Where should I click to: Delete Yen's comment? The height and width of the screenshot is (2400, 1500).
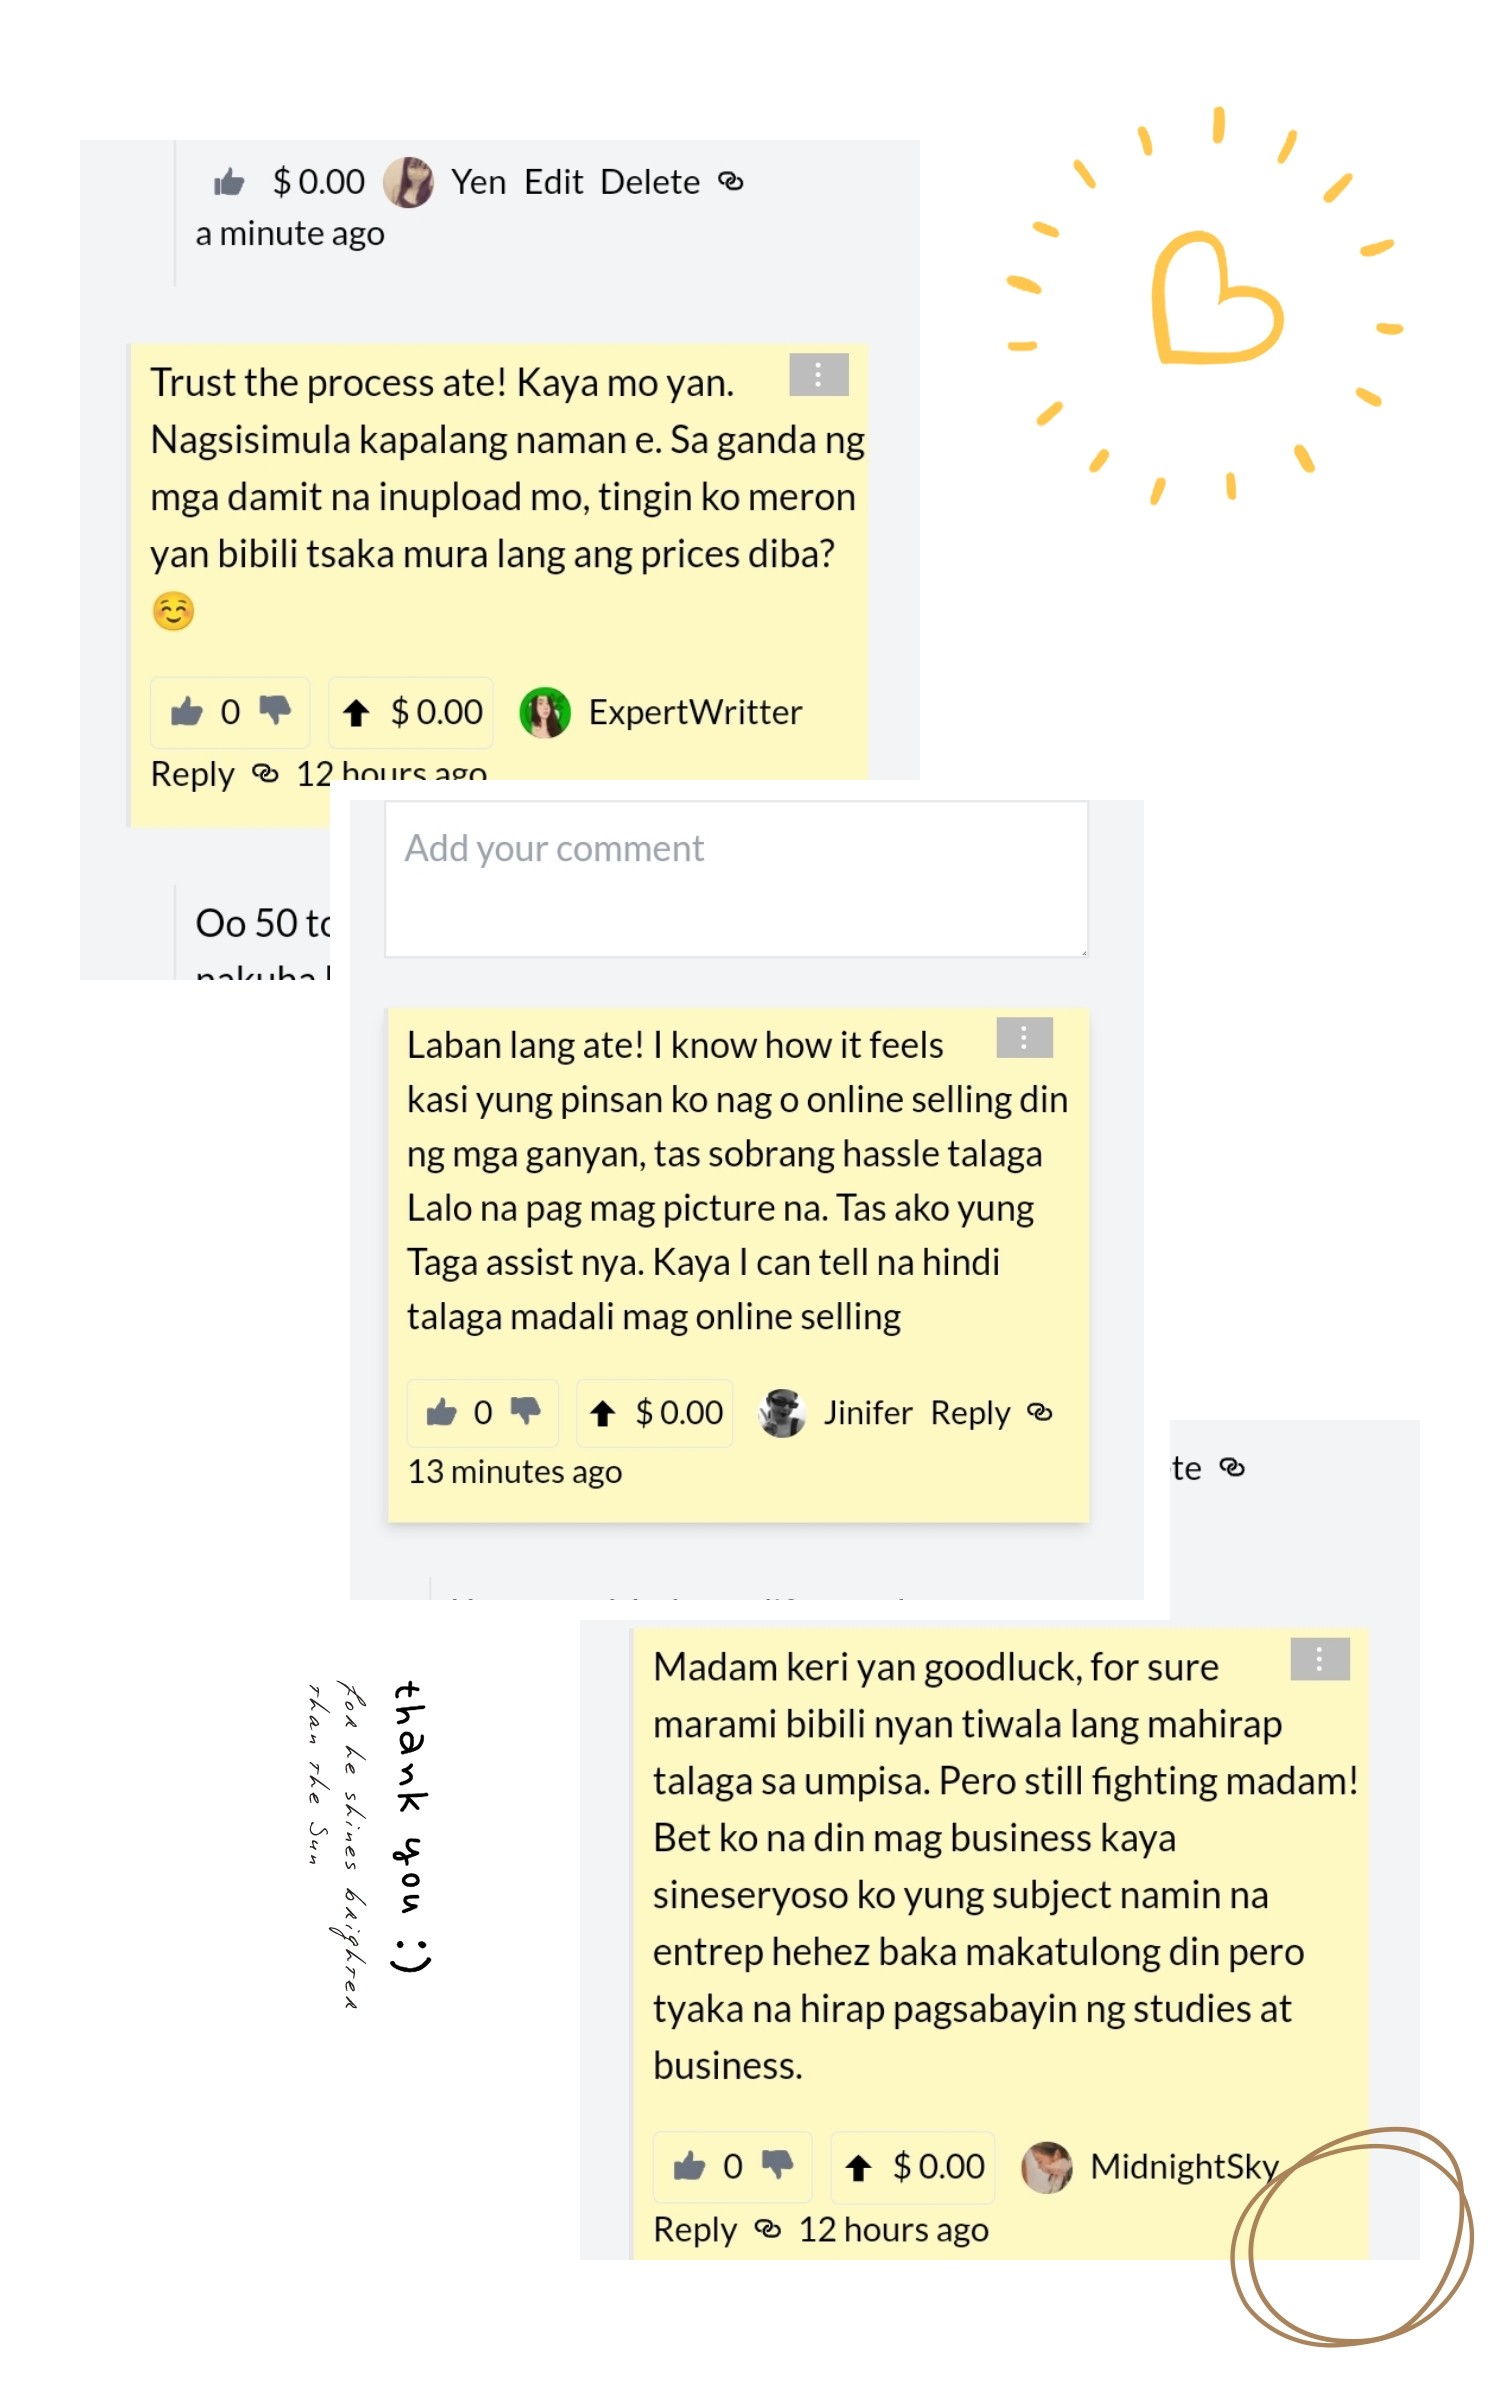[650, 182]
